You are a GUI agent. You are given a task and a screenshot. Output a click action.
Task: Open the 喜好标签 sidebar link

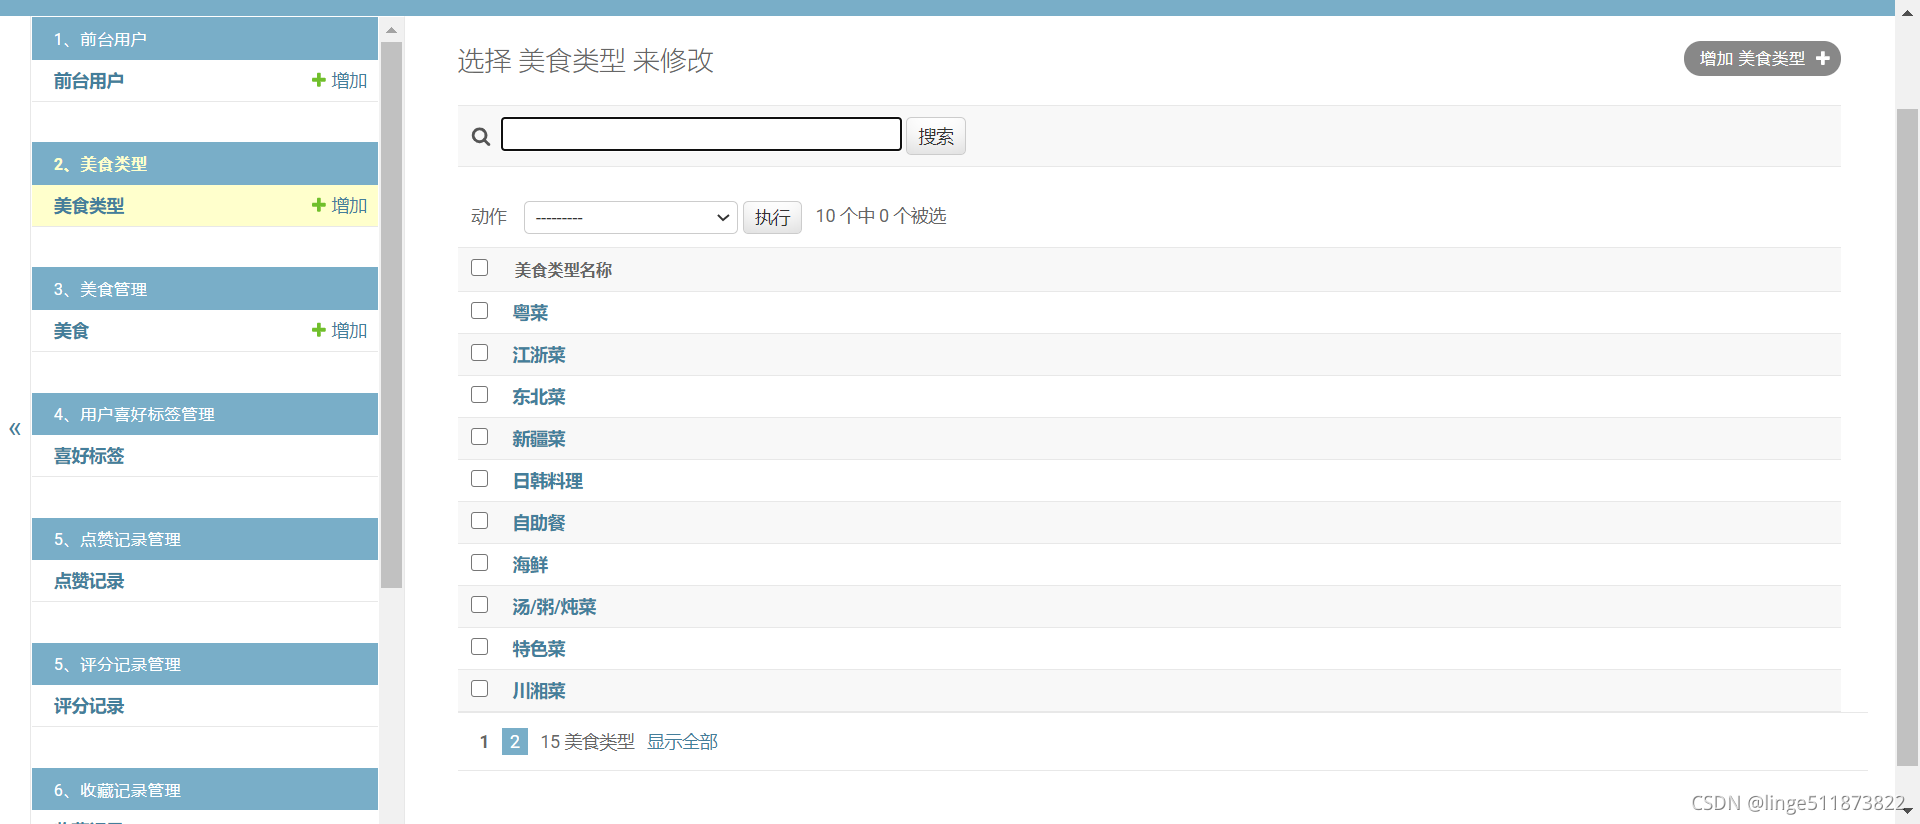point(89,456)
